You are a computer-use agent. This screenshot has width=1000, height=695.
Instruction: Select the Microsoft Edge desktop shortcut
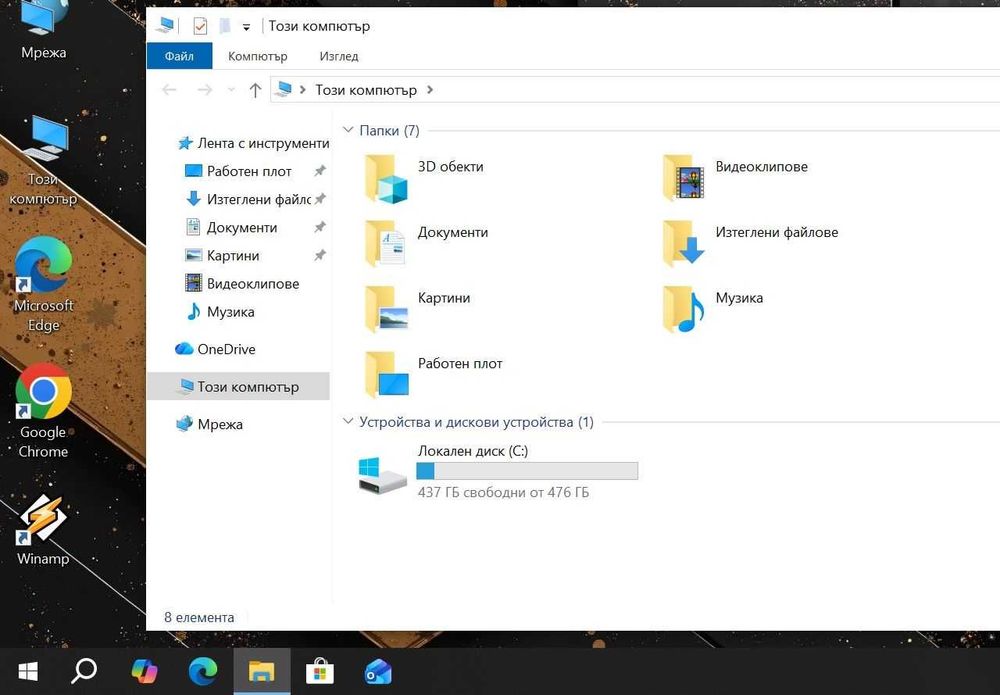pos(43,284)
